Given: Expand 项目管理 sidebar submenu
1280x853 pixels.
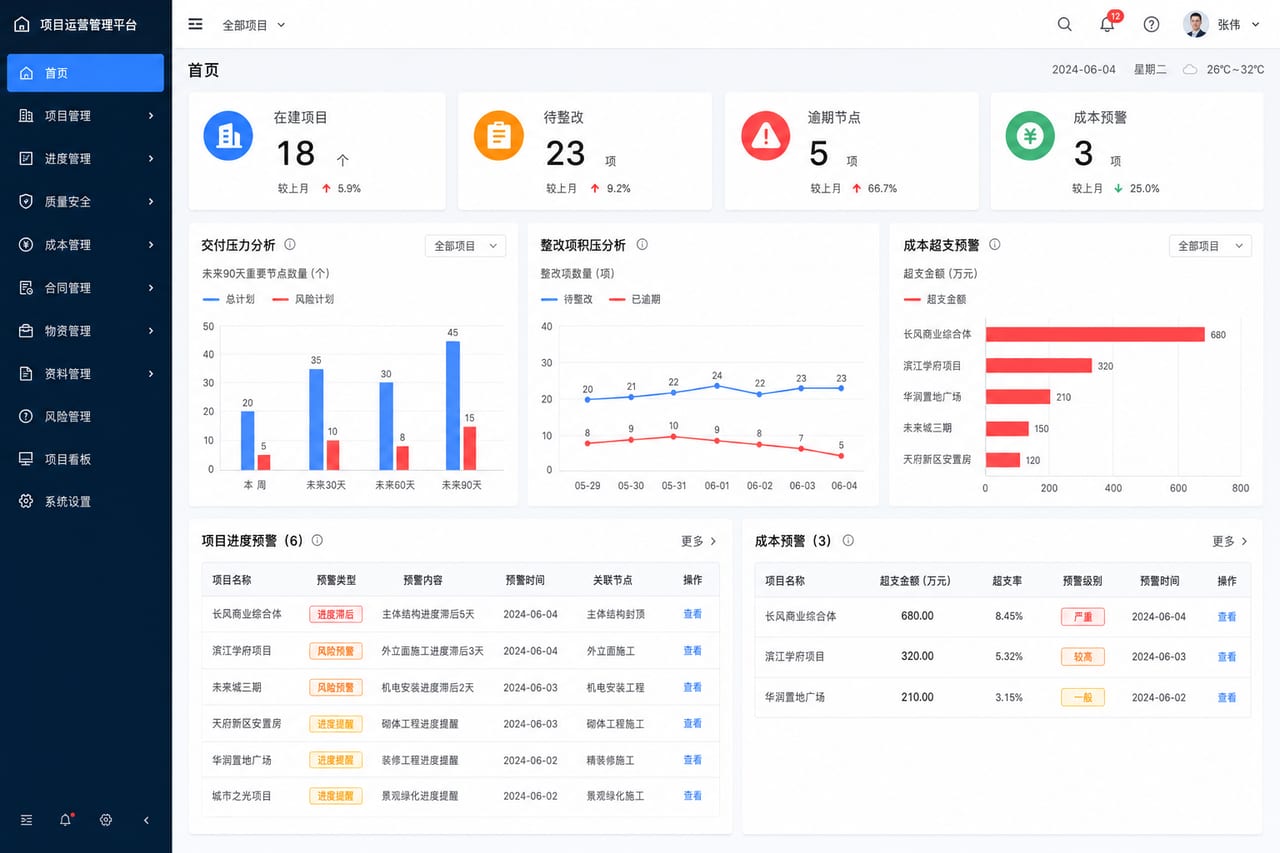Looking at the screenshot, I should tap(86, 116).
